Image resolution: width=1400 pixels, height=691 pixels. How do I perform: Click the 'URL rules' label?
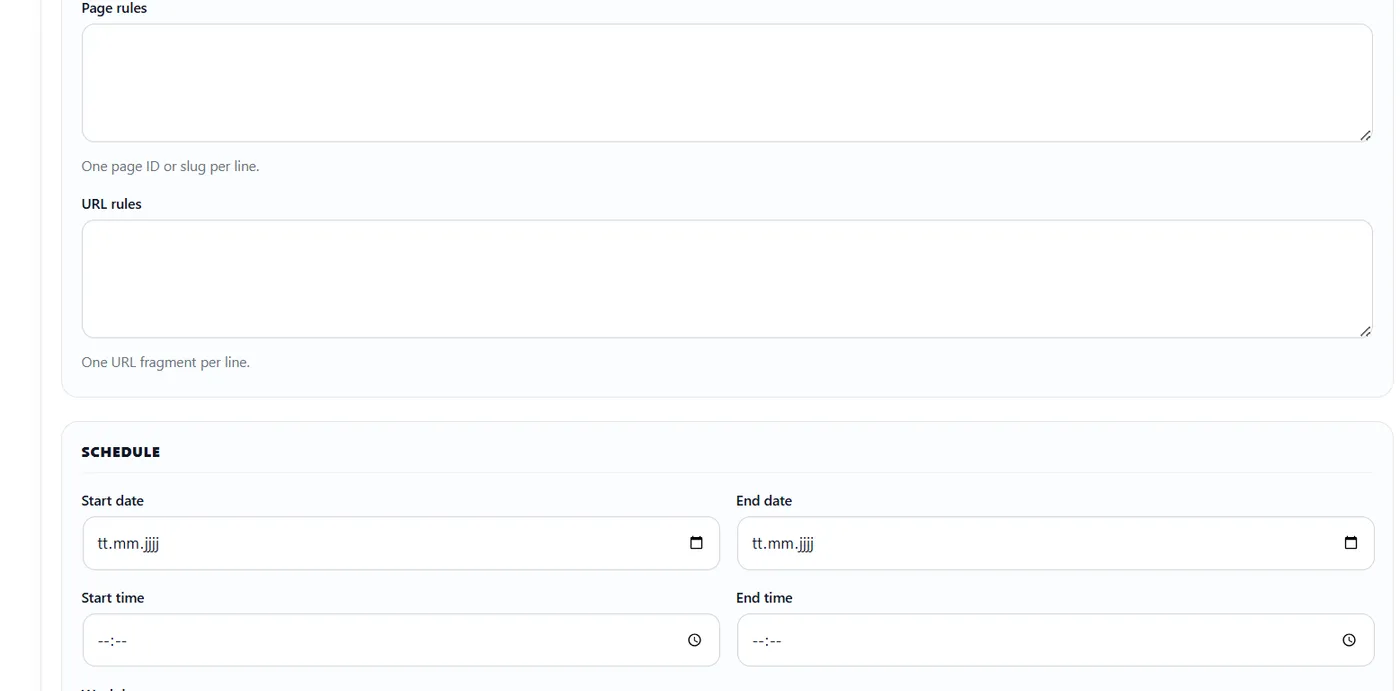(x=112, y=204)
